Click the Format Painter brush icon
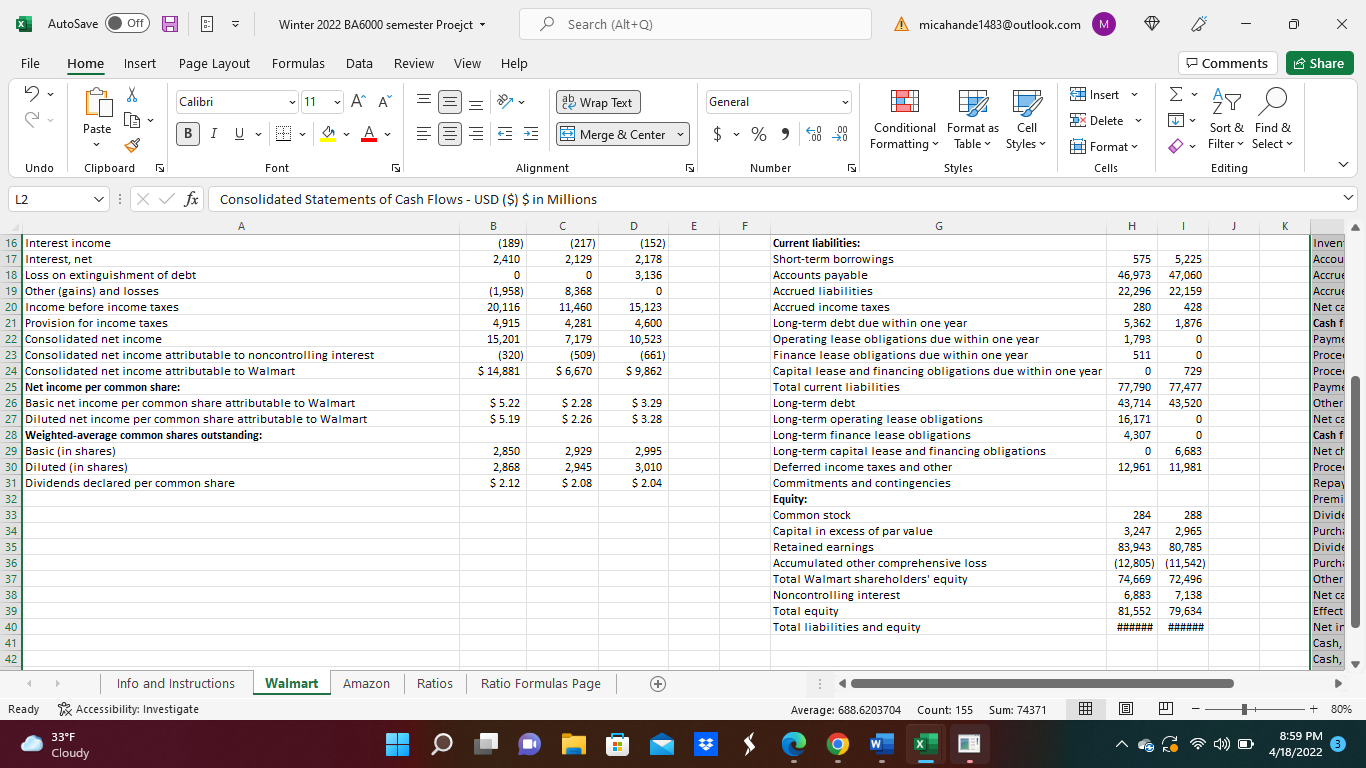This screenshot has width=1366, height=768. coord(131,147)
